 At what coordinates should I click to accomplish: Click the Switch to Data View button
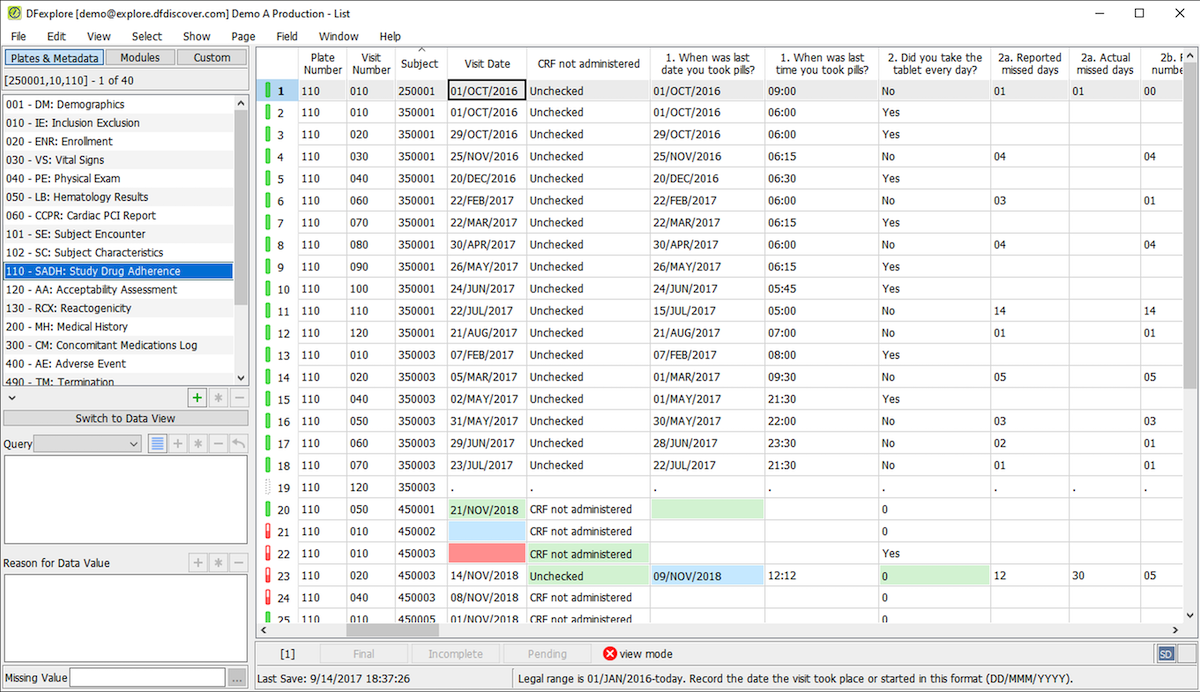coord(125,419)
